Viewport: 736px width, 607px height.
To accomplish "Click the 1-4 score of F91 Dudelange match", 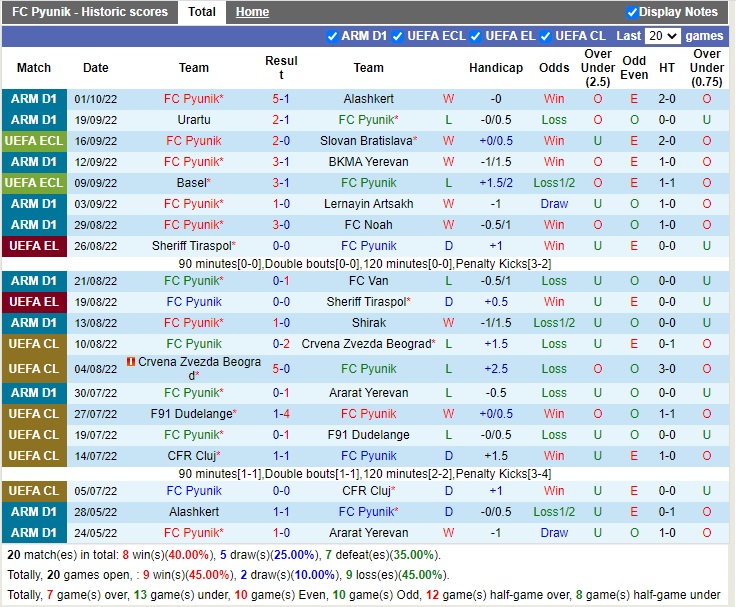I will coord(281,414).
